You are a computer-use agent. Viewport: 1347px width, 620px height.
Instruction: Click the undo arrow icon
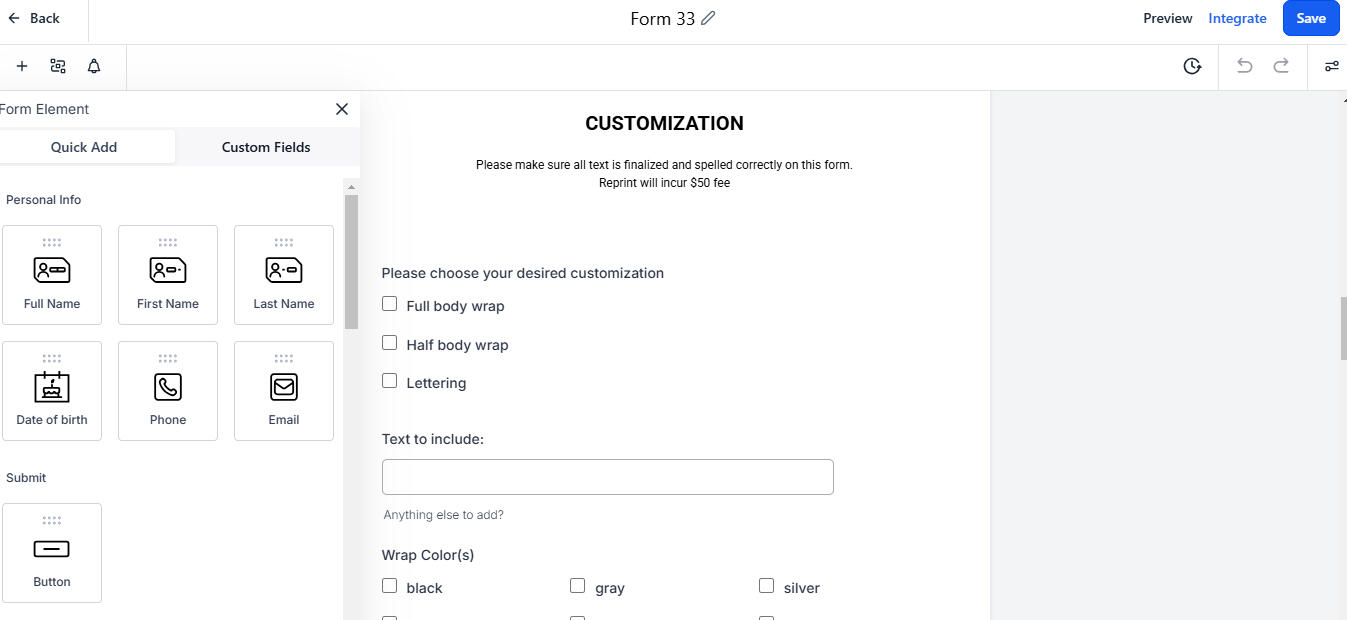(1245, 66)
